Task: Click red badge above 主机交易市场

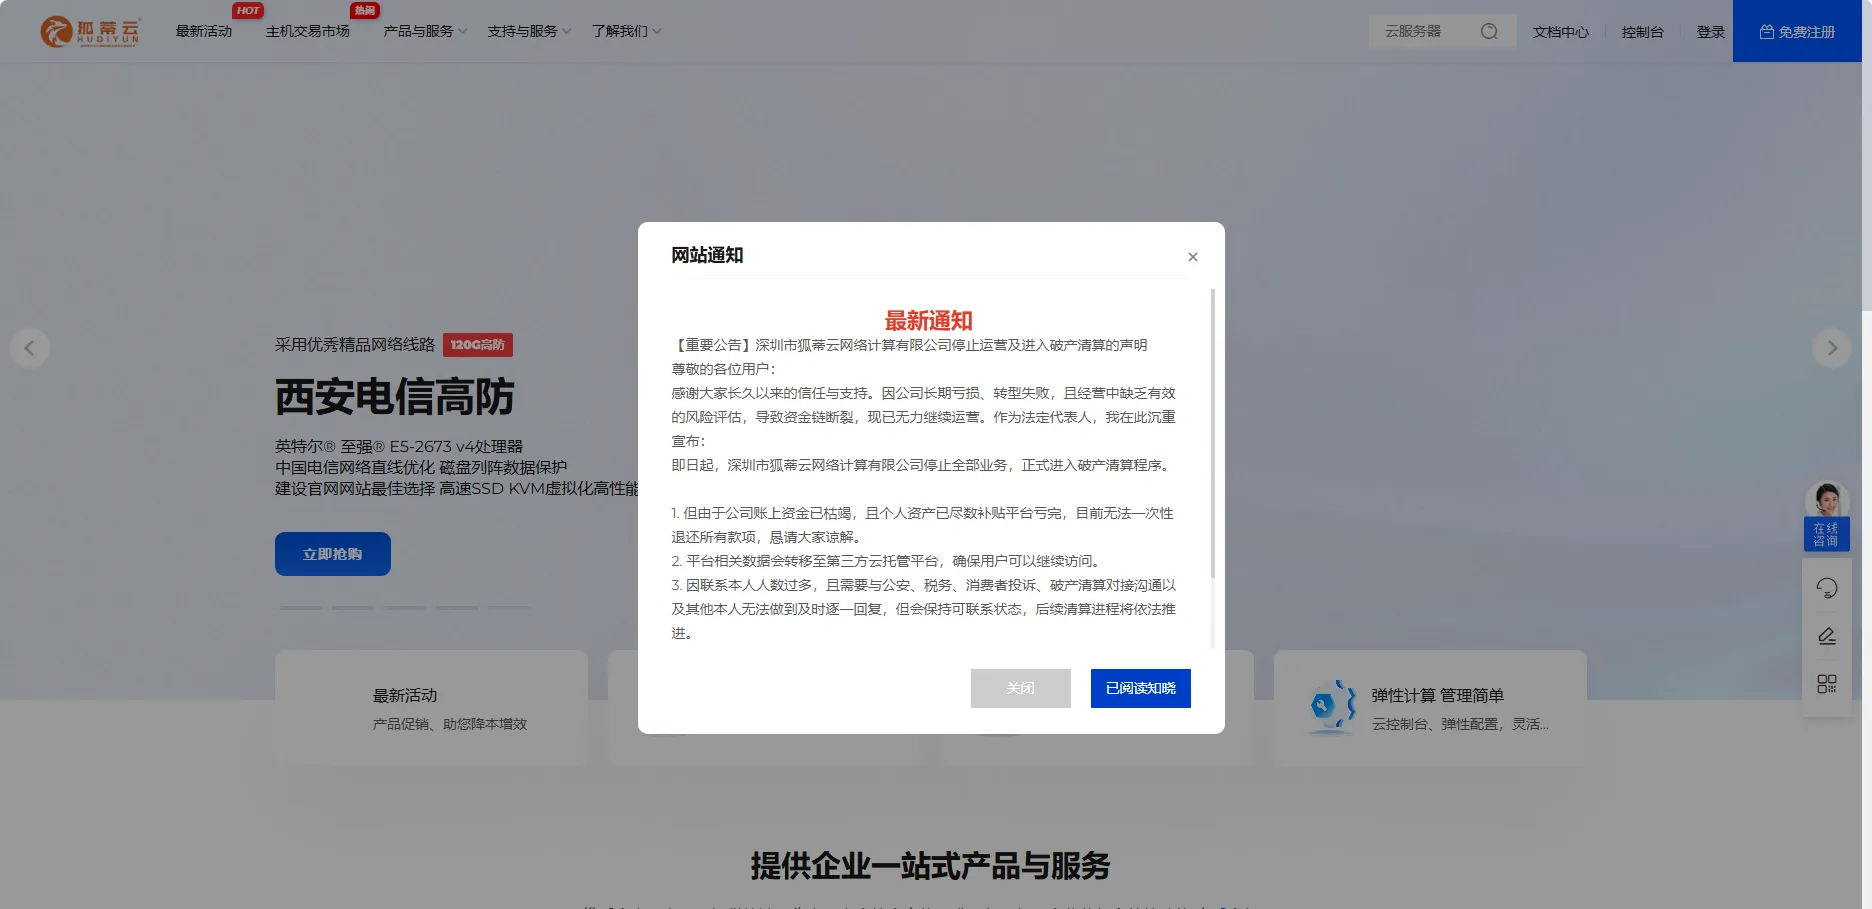Action: pos(365,11)
